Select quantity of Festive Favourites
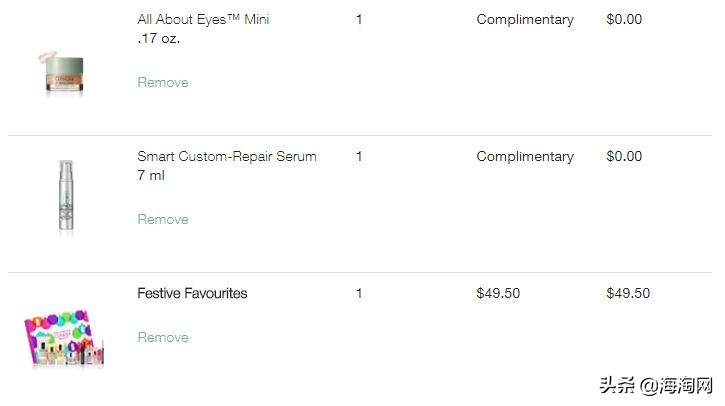This screenshot has width=725, height=406. [x=359, y=293]
